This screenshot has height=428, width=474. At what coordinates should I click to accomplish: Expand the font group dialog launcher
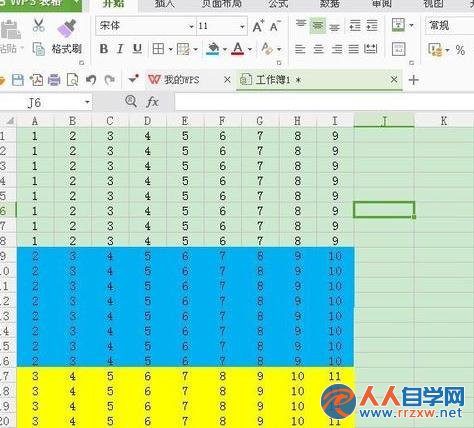click(x=279, y=62)
